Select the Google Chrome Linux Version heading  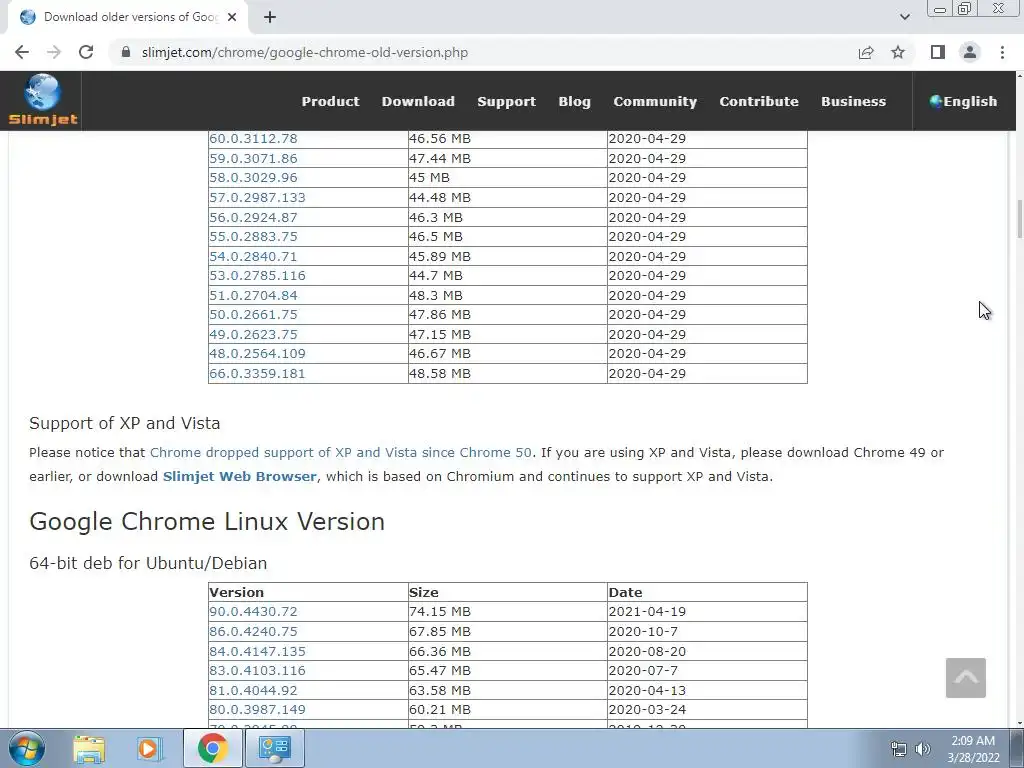tap(207, 521)
